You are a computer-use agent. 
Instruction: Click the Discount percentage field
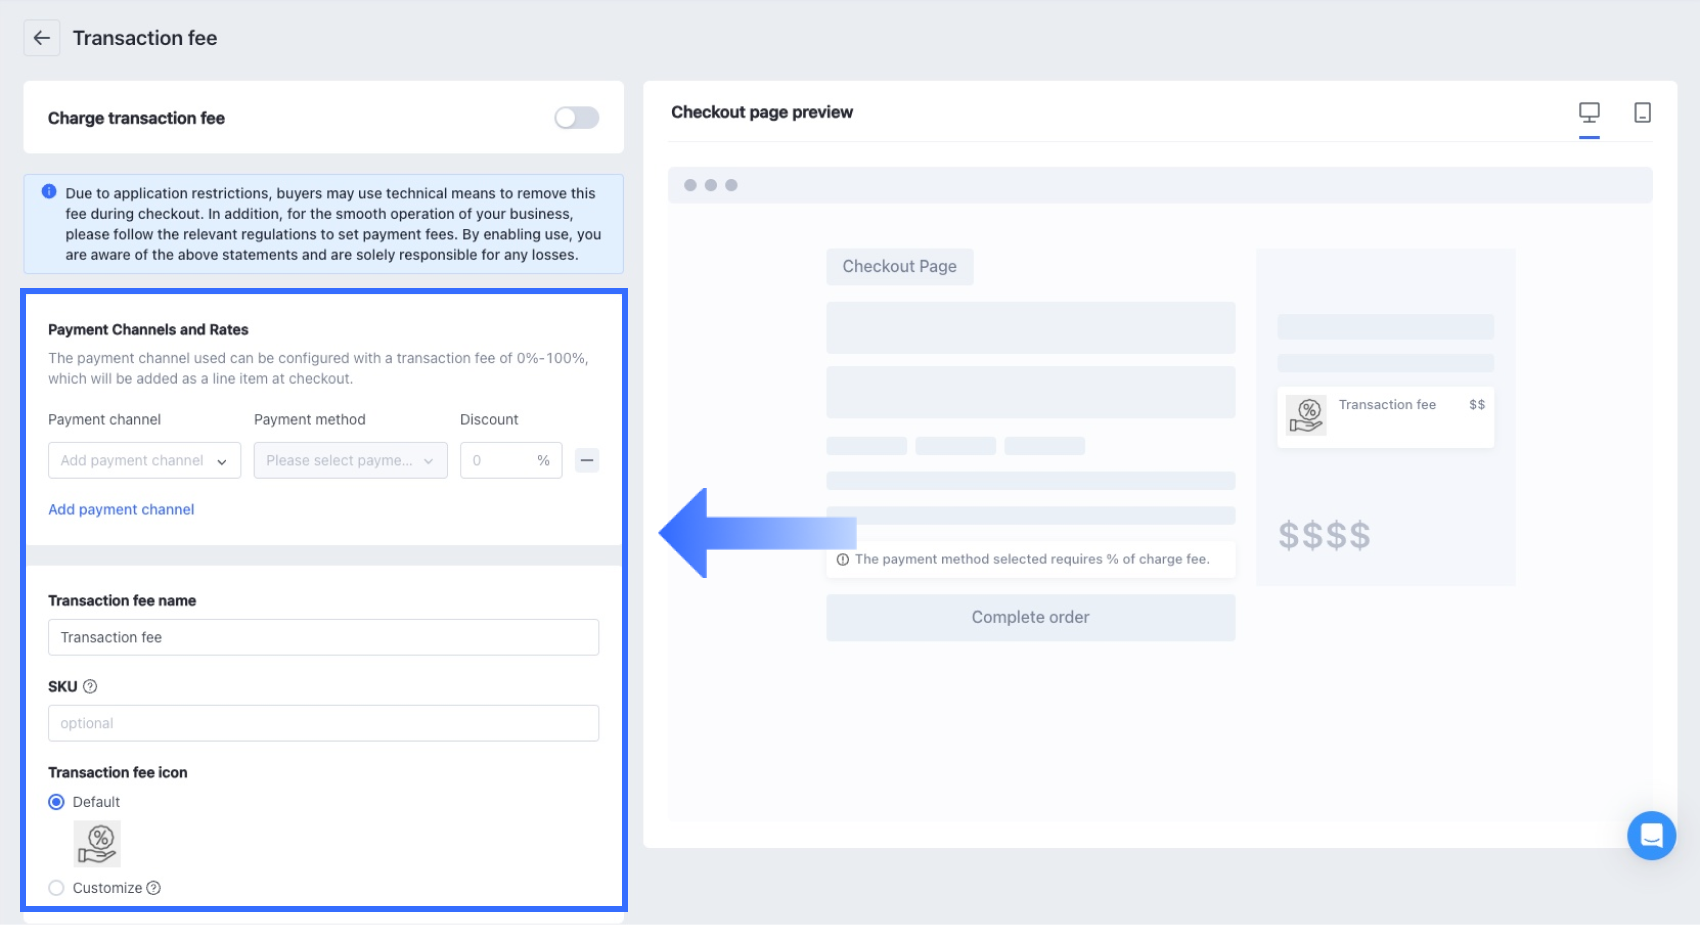(x=511, y=460)
